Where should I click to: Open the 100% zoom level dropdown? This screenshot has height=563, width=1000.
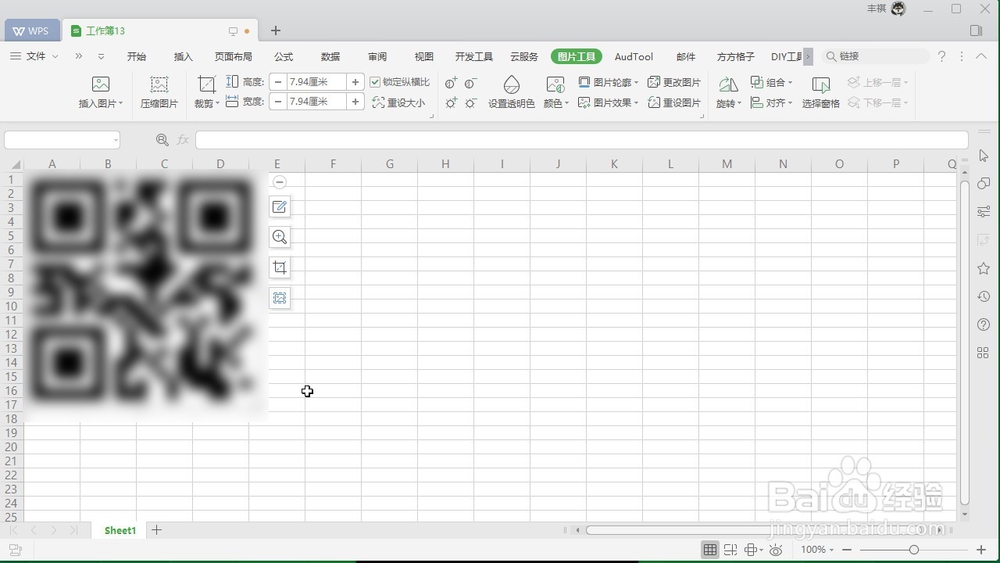(x=817, y=550)
